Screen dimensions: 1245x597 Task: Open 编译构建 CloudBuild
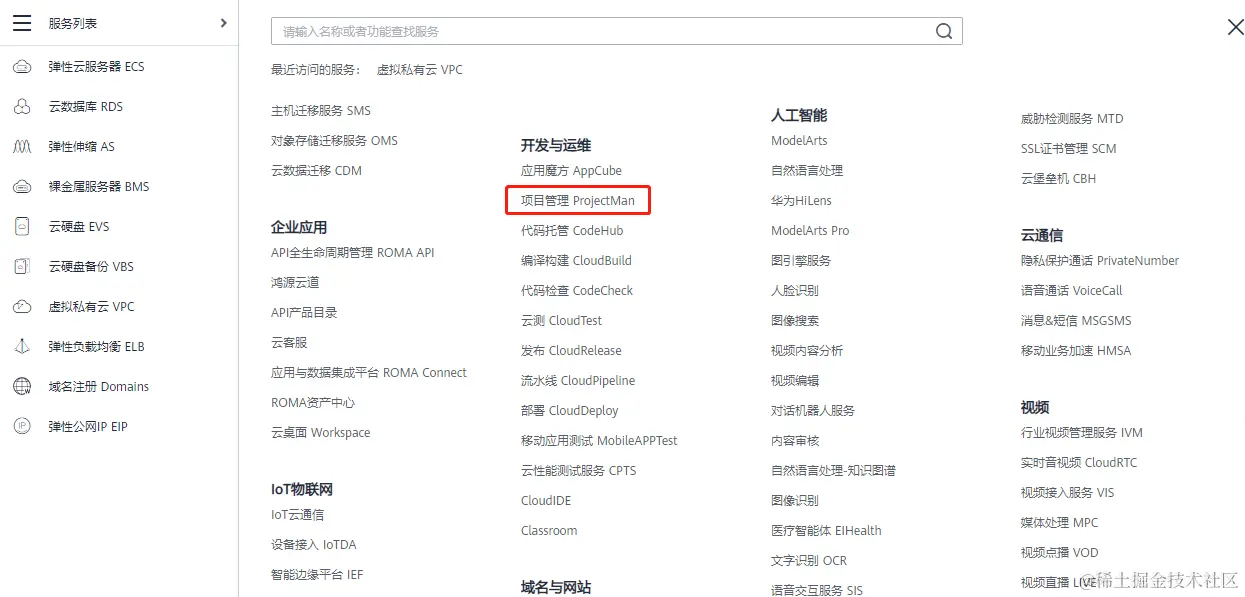576,261
